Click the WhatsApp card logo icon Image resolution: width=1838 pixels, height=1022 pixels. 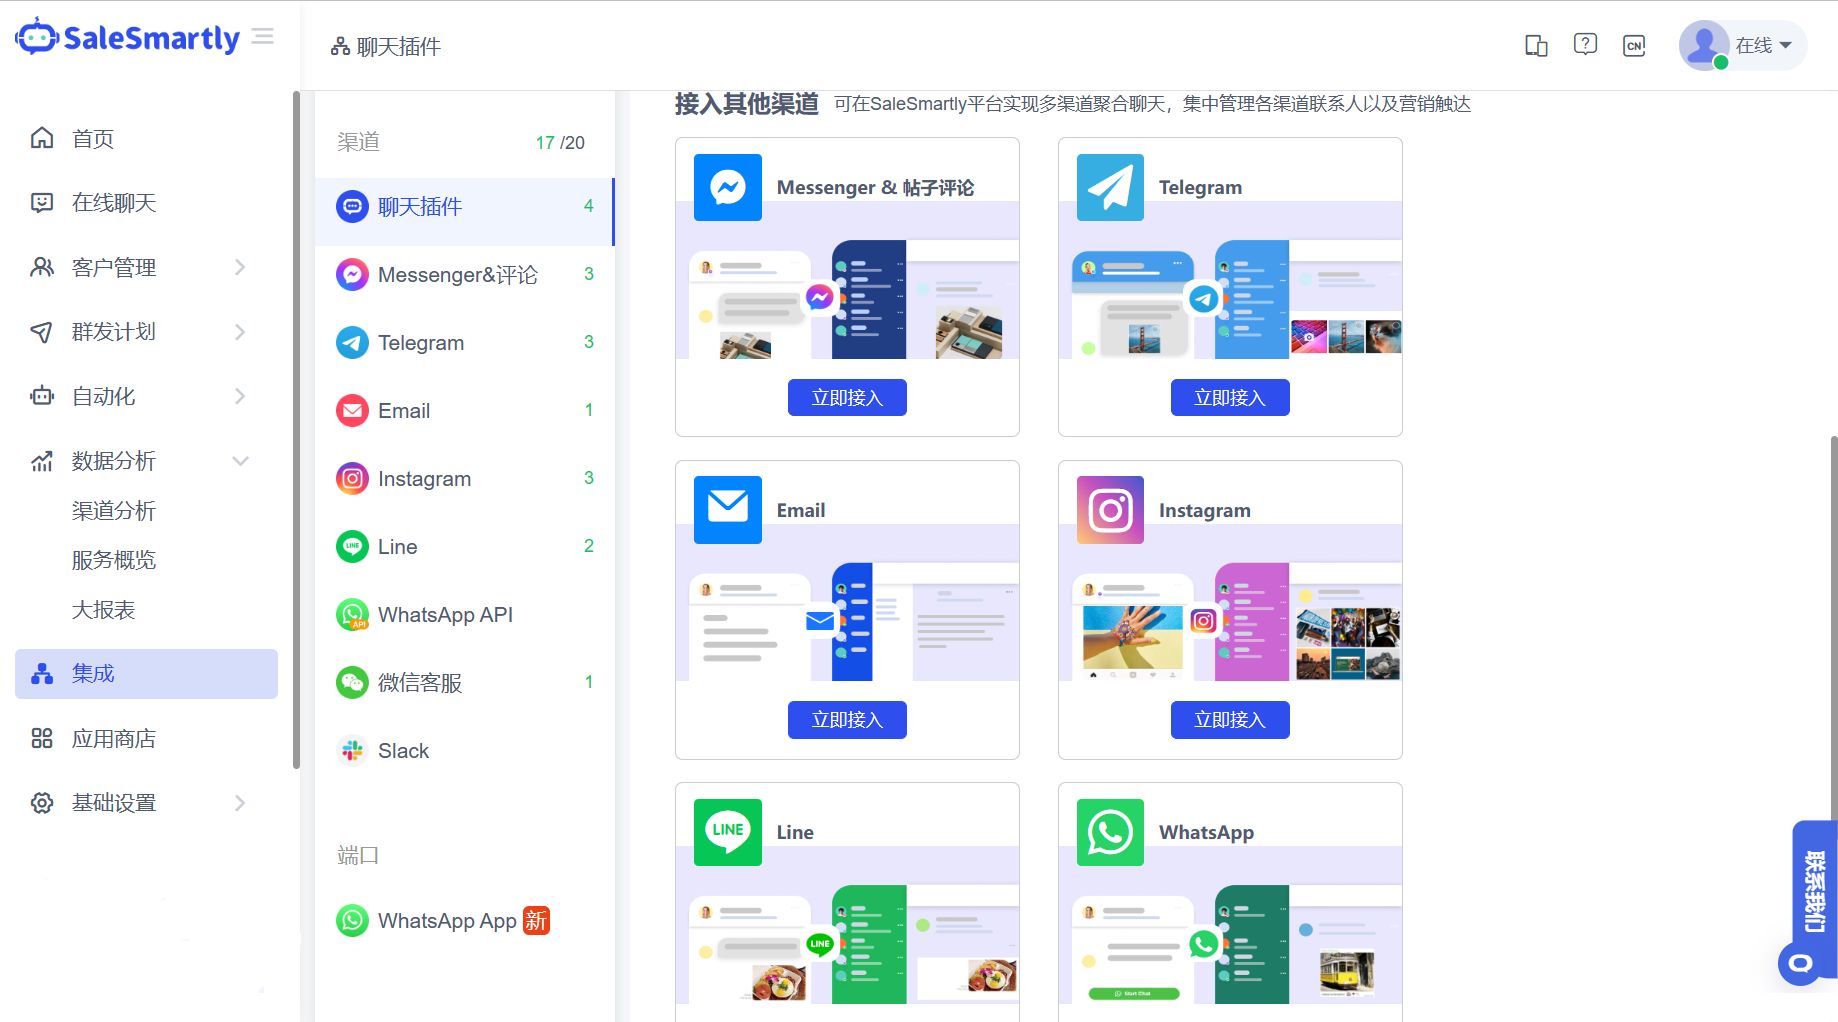point(1110,832)
